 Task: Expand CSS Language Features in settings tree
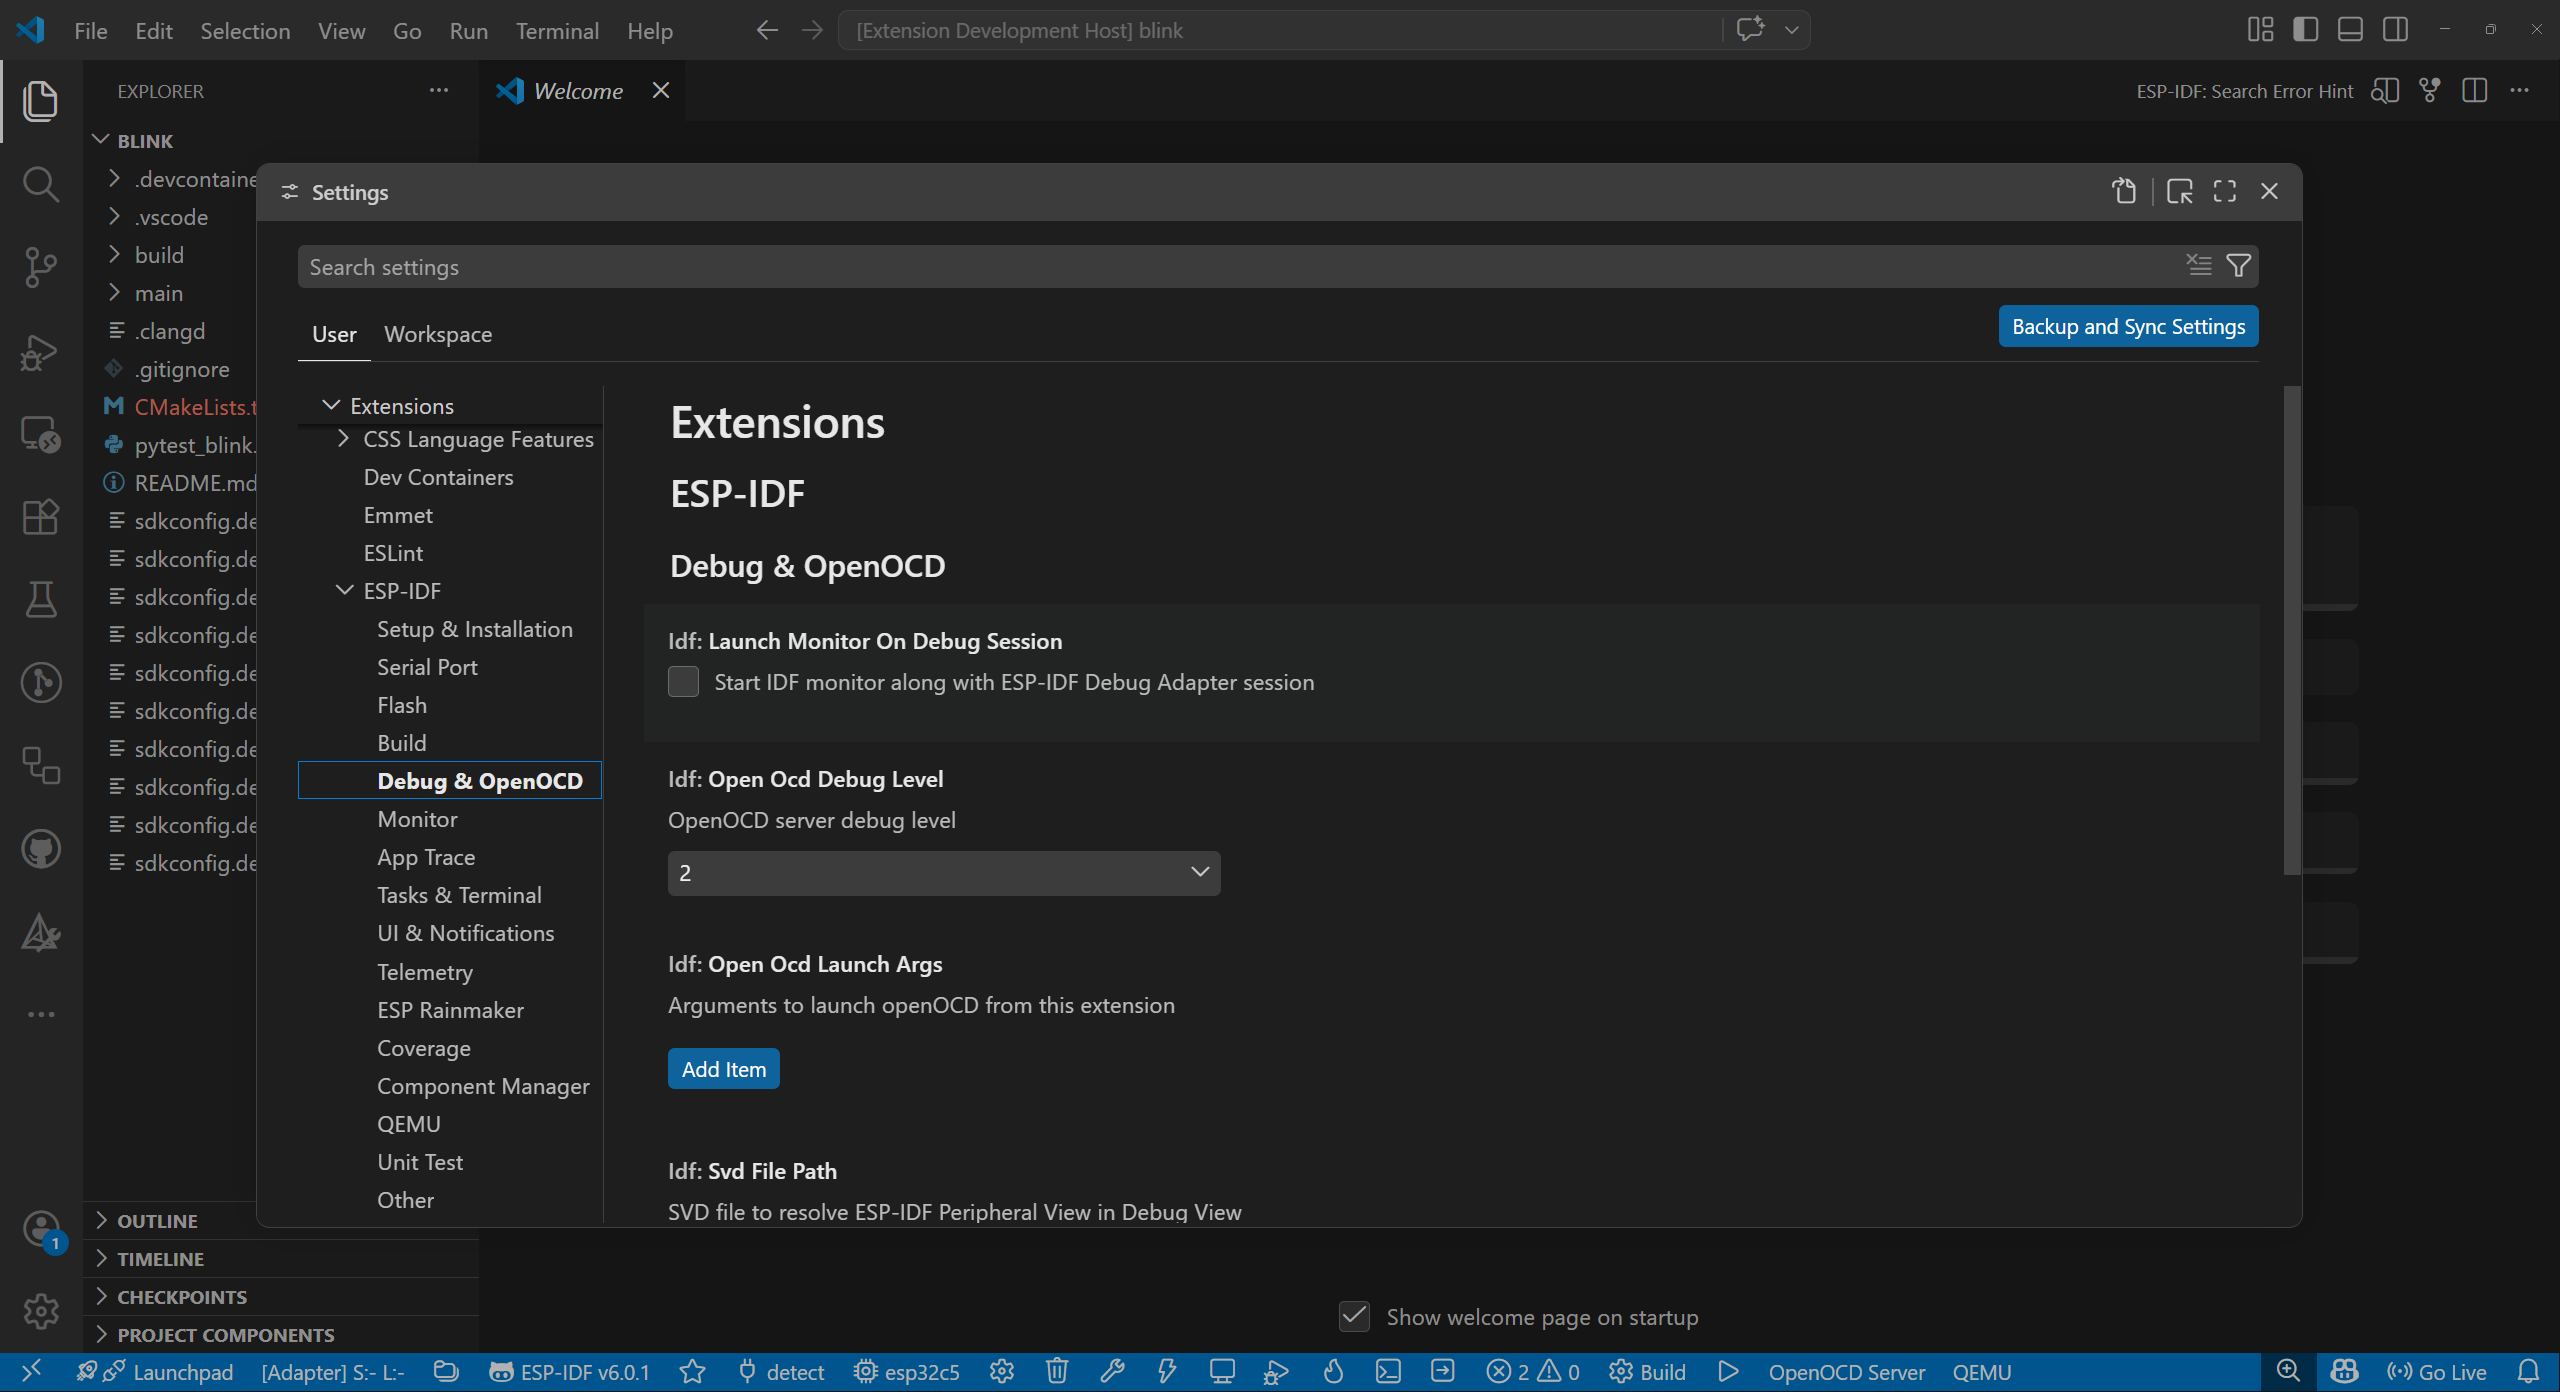pyautogui.click(x=344, y=439)
